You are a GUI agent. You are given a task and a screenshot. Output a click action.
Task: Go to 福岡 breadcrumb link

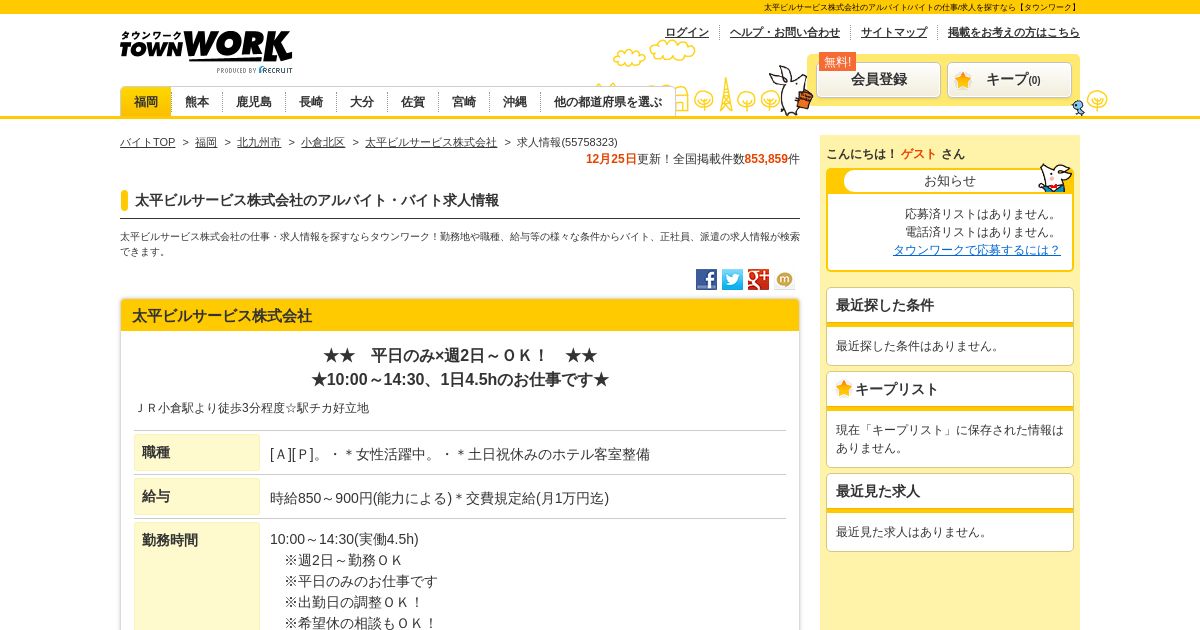pos(206,142)
